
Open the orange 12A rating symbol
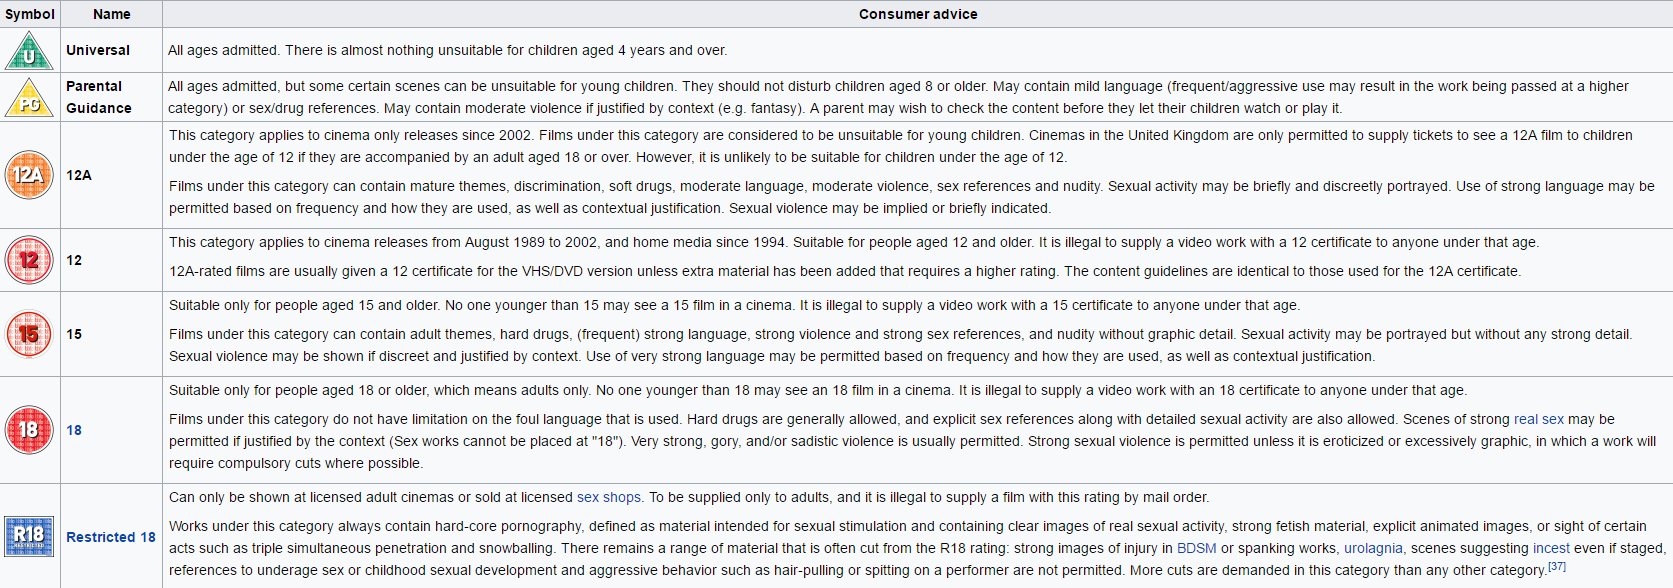tap(29, 175)
